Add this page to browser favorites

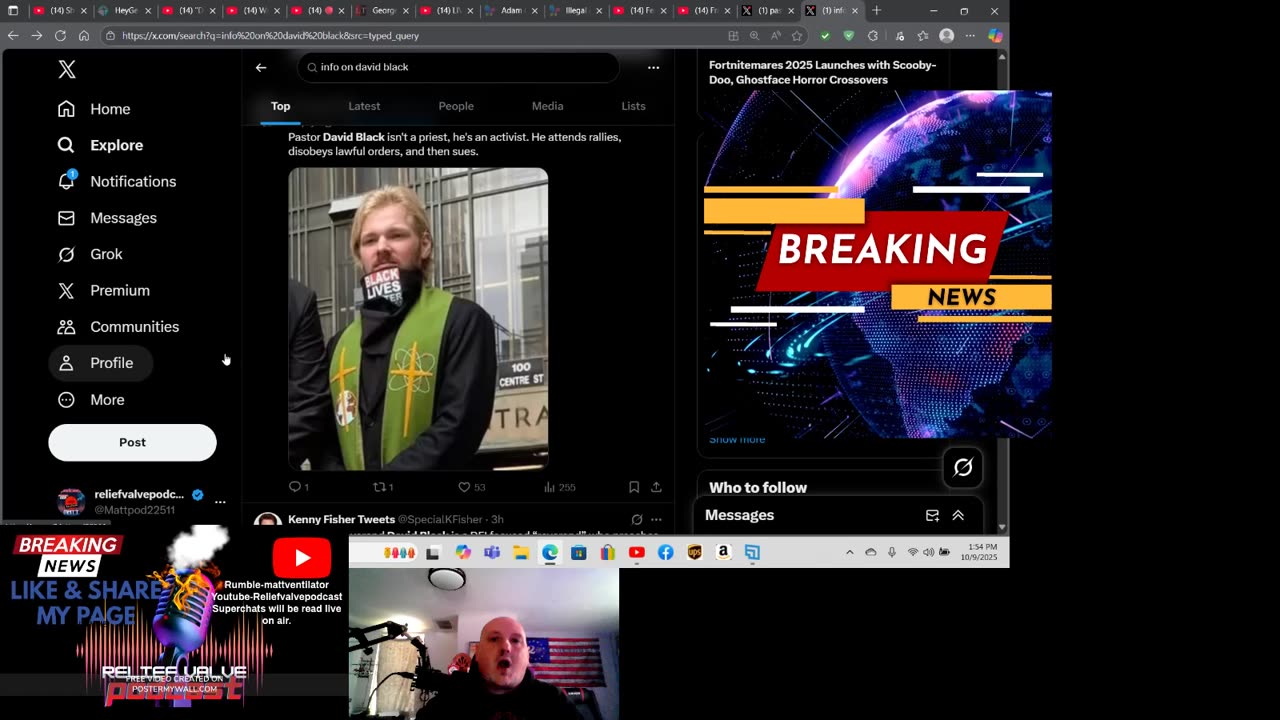(797, 36)
